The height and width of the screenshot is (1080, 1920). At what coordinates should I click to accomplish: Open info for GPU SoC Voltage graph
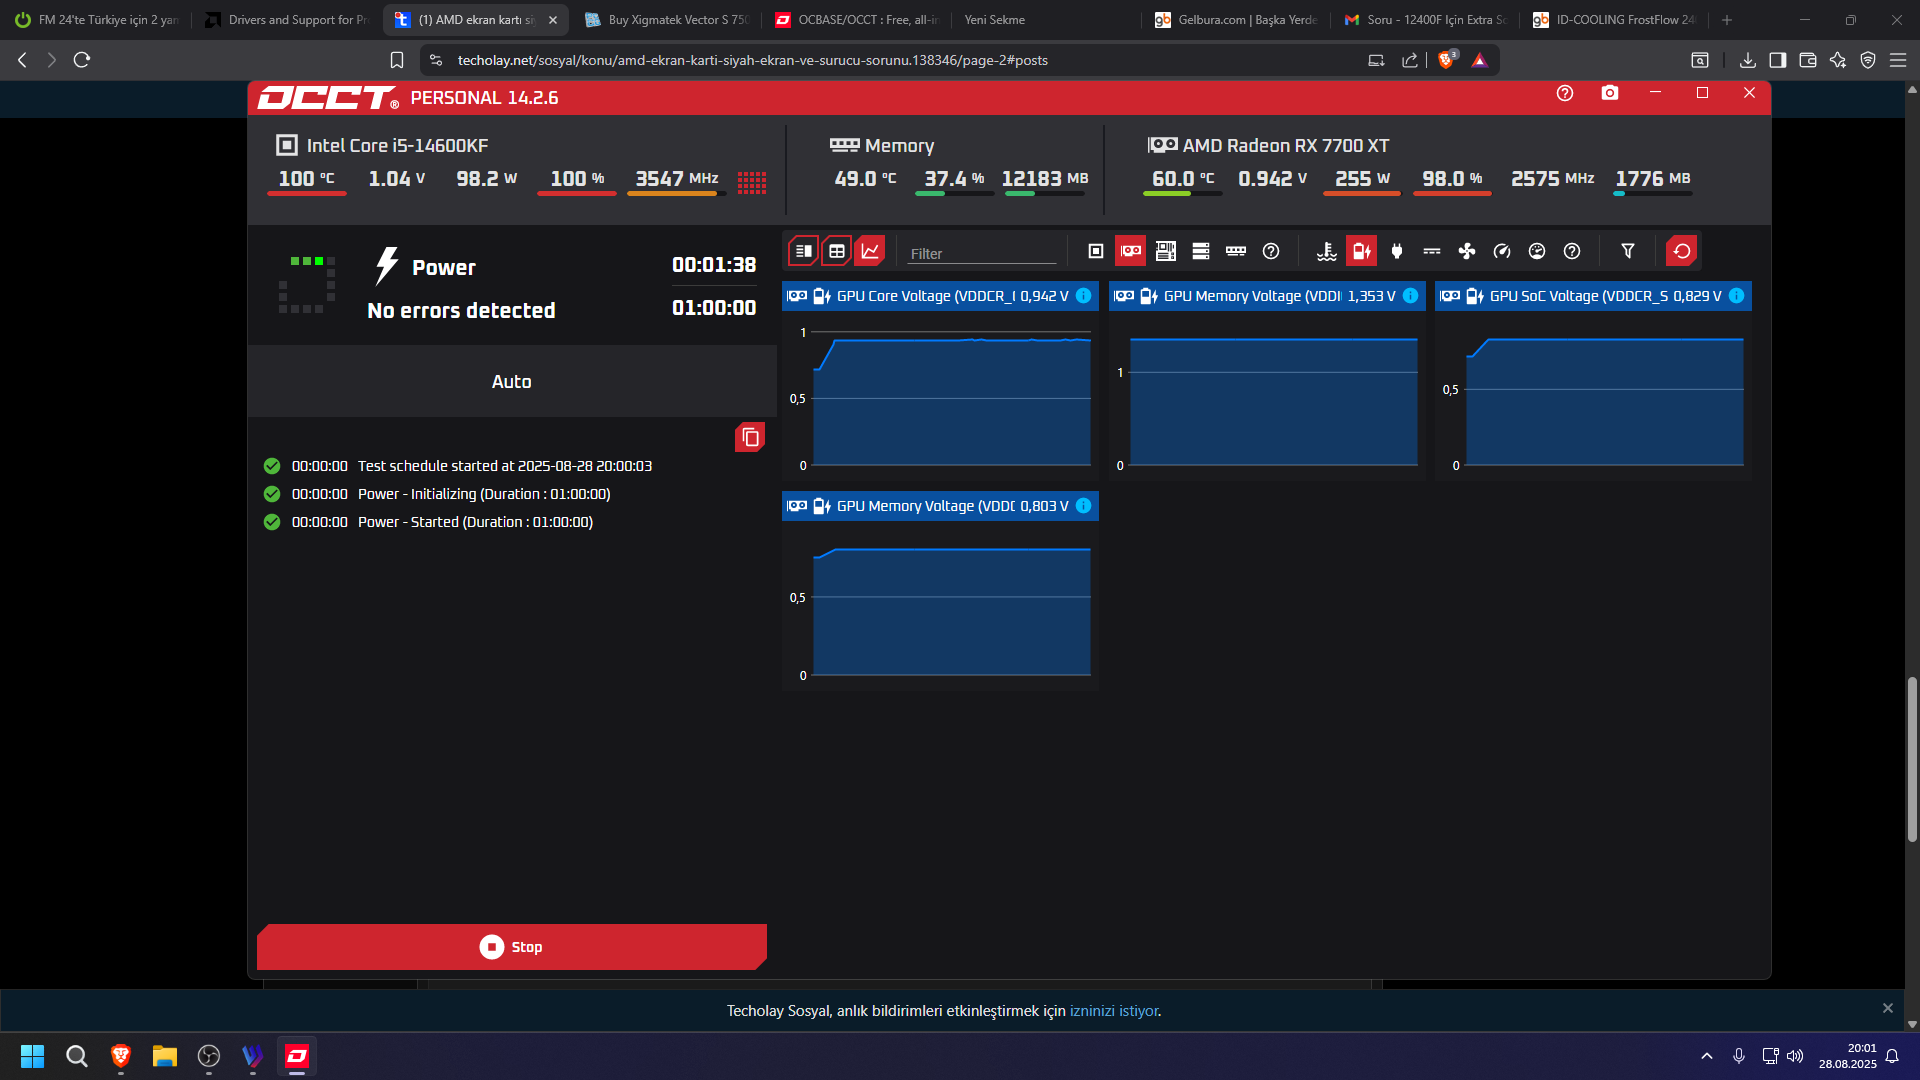click(x=1737, y=296)
